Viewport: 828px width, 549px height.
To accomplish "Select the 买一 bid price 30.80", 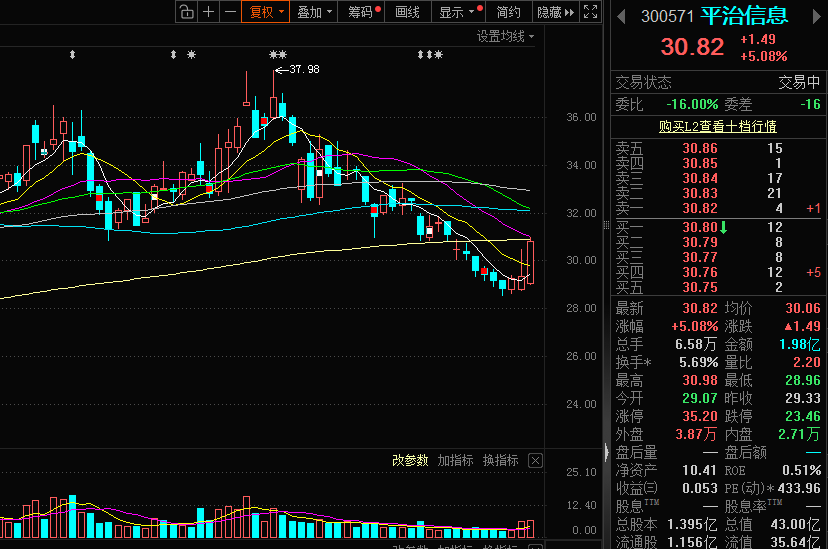I will click(x=700, y=228).
